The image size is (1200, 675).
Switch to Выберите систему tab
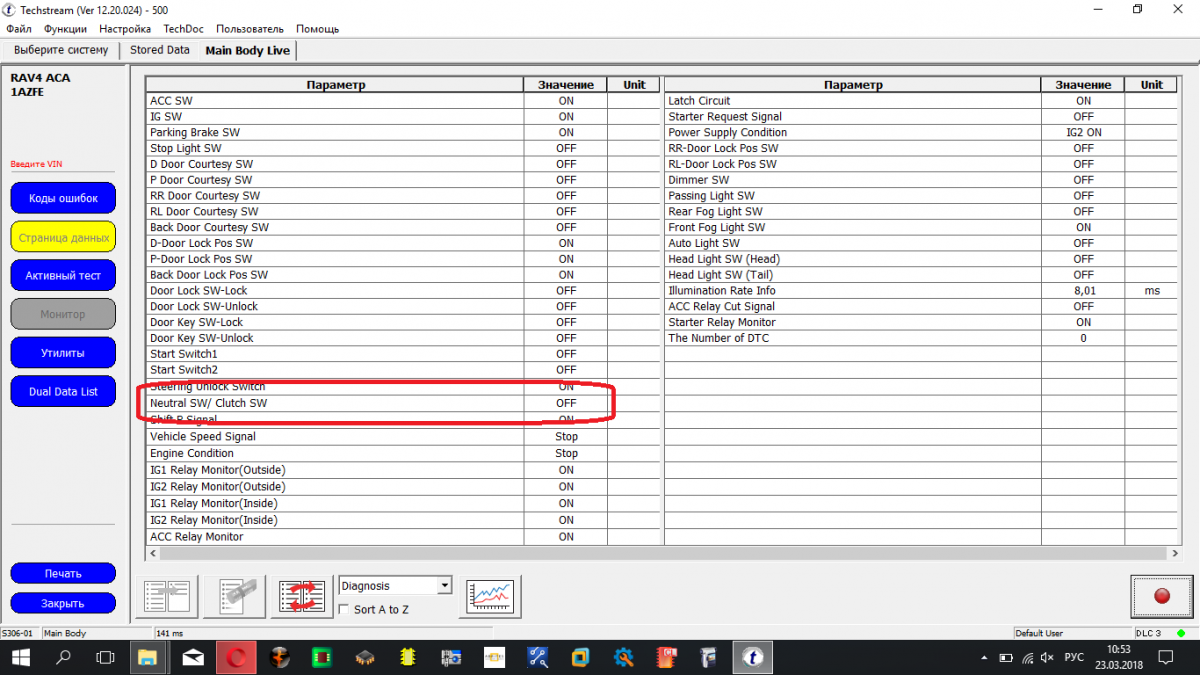click(61, 50)
